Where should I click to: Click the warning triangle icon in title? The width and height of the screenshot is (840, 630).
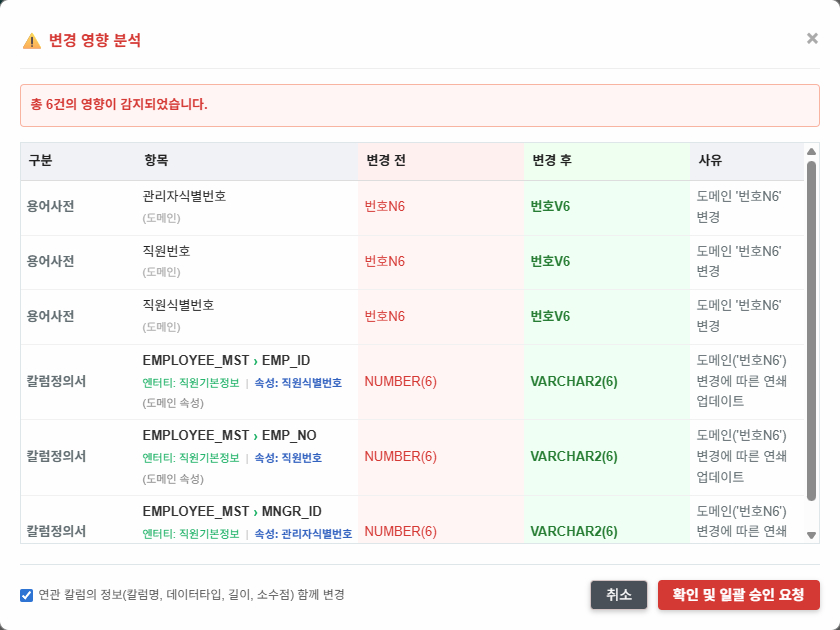[32, 41]
